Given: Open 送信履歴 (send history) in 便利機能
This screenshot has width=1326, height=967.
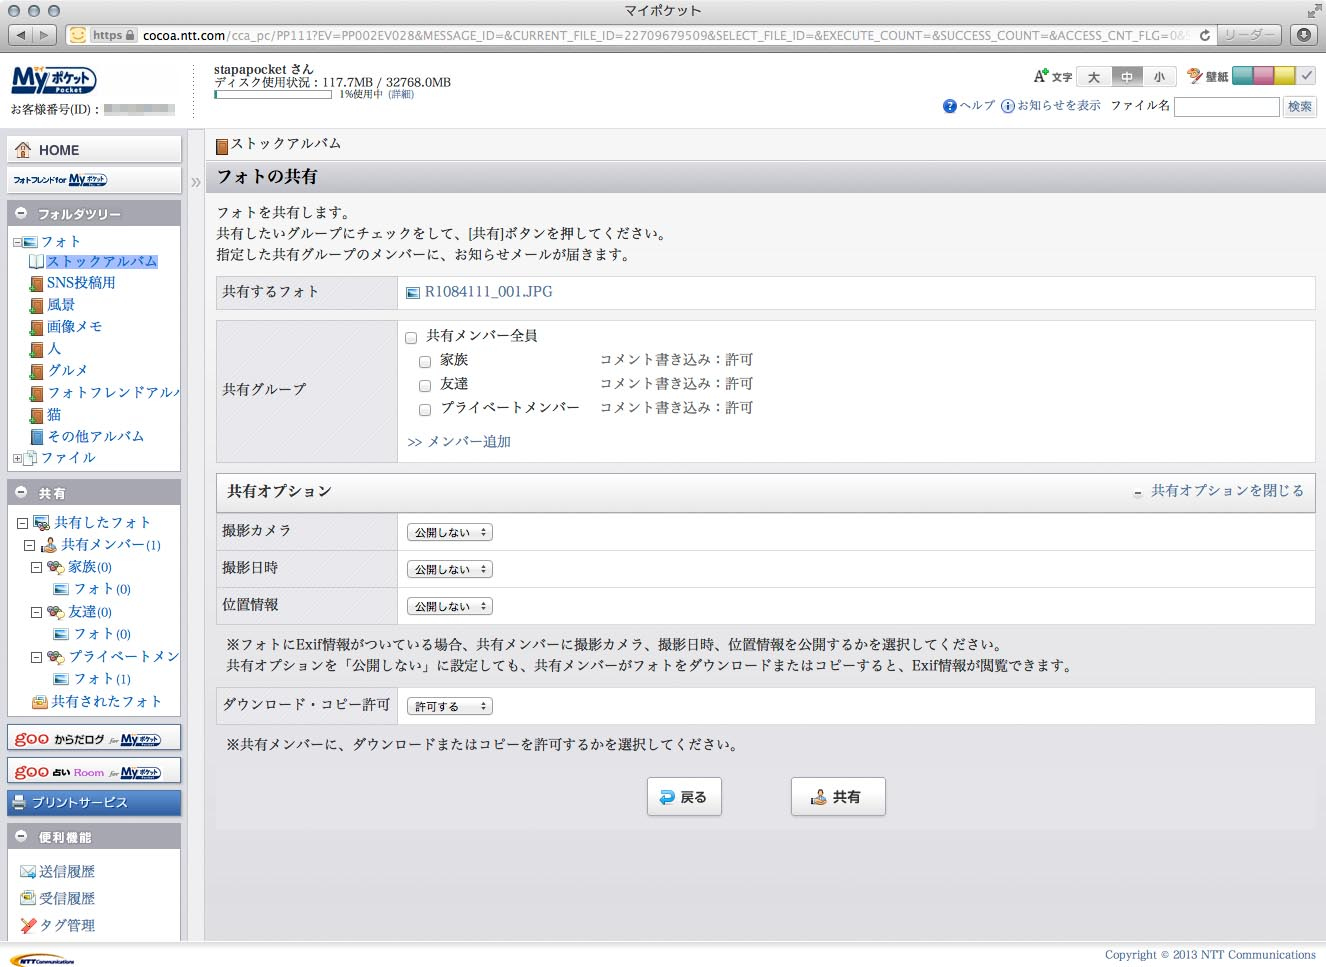Looking at the screenshot, I should point(65,870).
